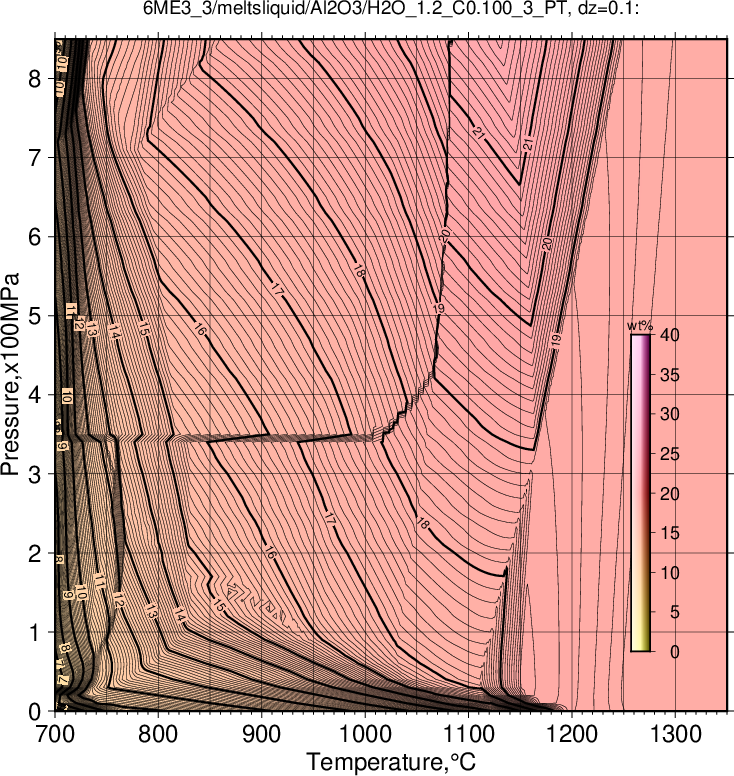Screen dimensions: 734x776
Task: Click temperature axis tick label 1300
Action: pyautogui.click(x=675, y=734)
